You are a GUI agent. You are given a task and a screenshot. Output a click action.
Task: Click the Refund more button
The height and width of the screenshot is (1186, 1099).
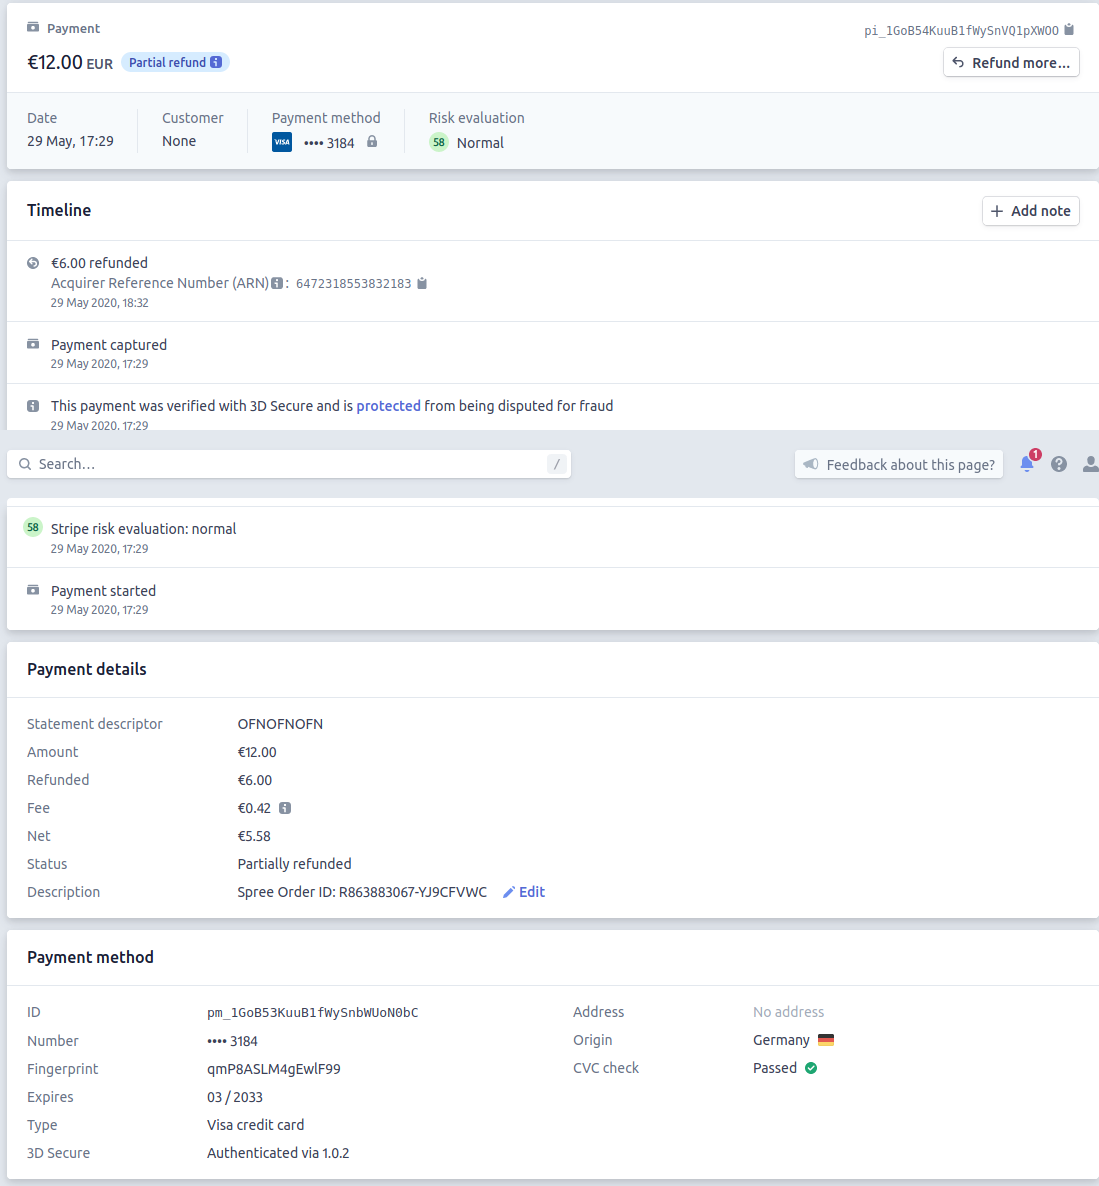point(1011,63)
